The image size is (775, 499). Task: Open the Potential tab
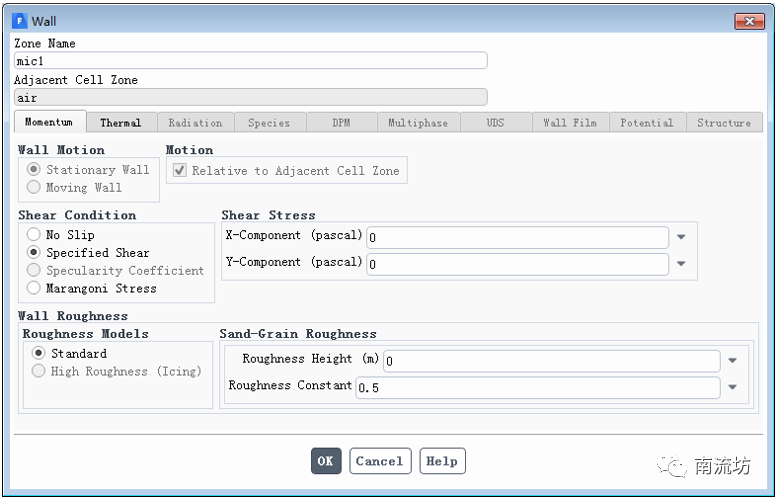click(647, 123)
